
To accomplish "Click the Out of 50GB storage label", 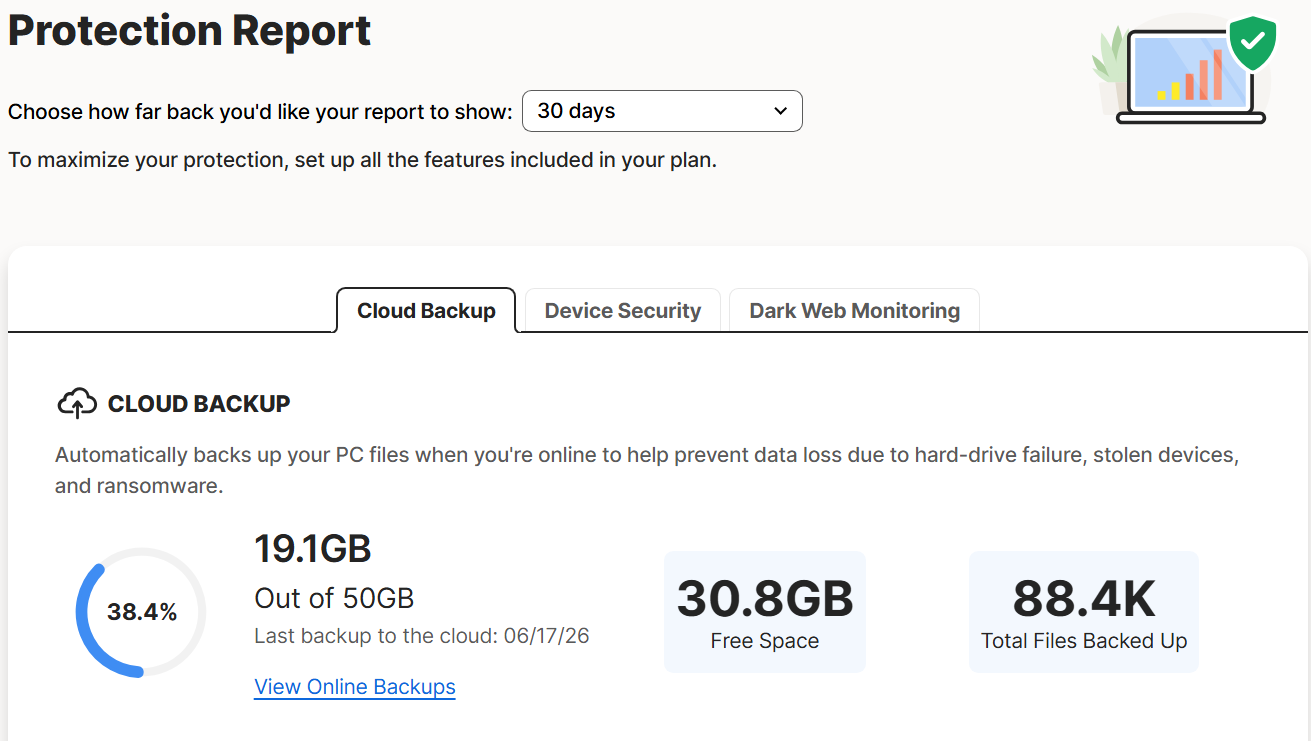I will (334, 598).
